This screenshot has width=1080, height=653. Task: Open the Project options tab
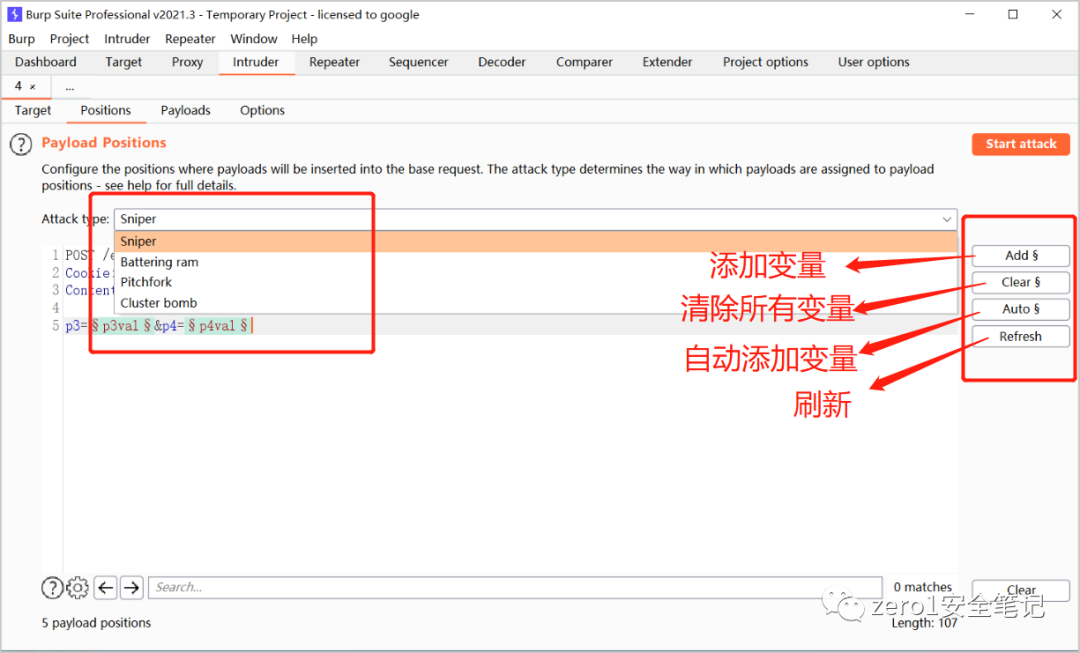click(765, 62)
